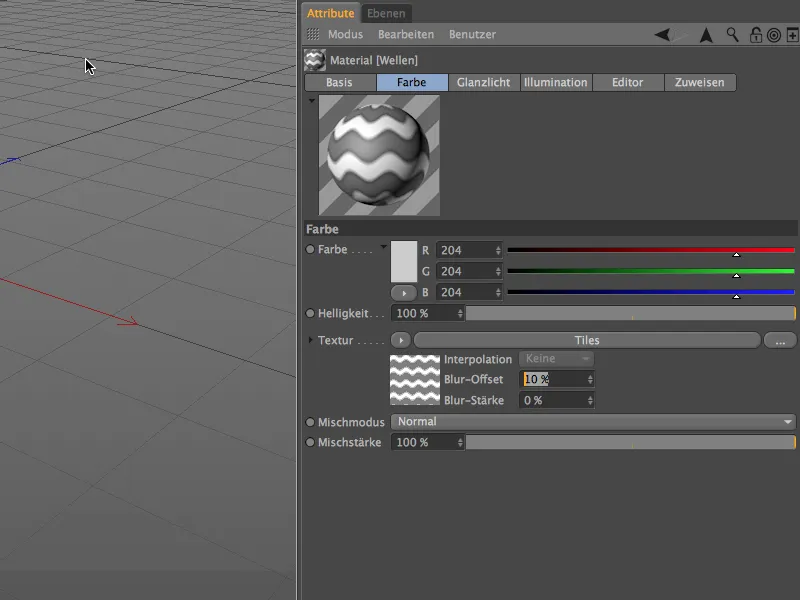Click the G value field
This screenshot has height=600, width=800.
465,271
